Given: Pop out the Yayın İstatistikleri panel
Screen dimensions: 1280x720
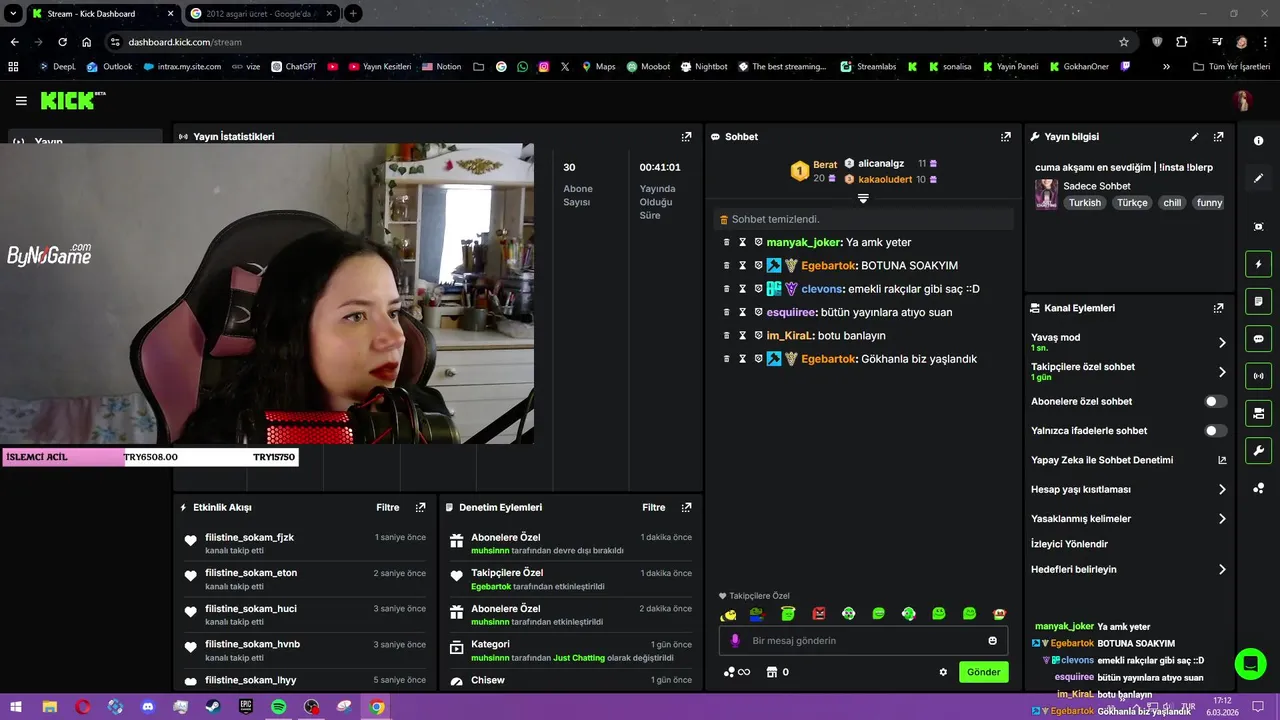Looking at the screenshot, I should pos(686,137).
